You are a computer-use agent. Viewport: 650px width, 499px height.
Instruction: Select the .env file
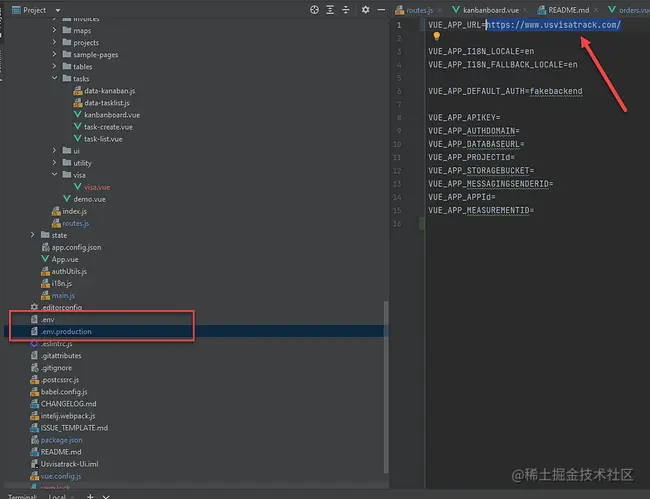[x=48, y=320]
